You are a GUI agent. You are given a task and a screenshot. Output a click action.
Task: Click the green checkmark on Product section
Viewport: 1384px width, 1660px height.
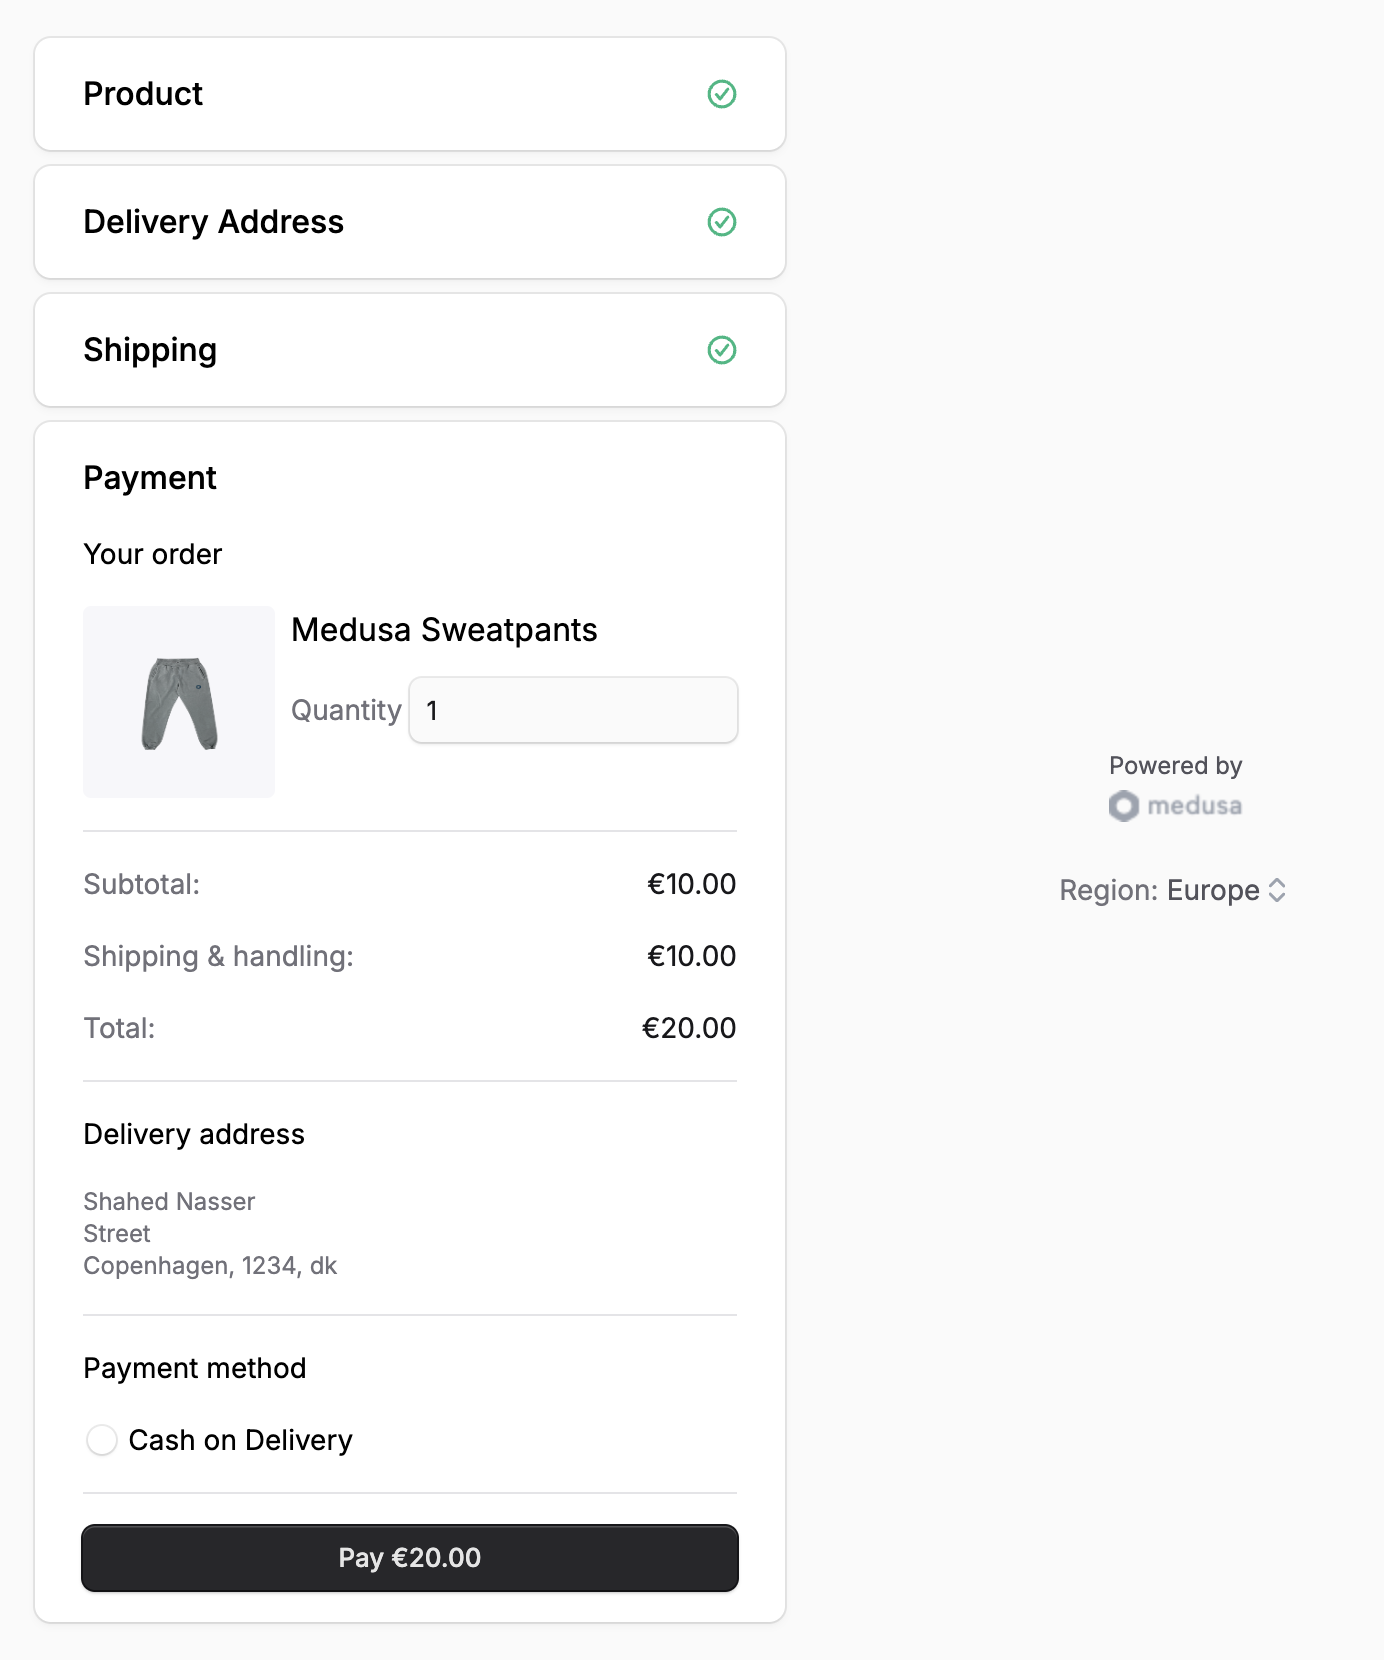pos(722,94)
